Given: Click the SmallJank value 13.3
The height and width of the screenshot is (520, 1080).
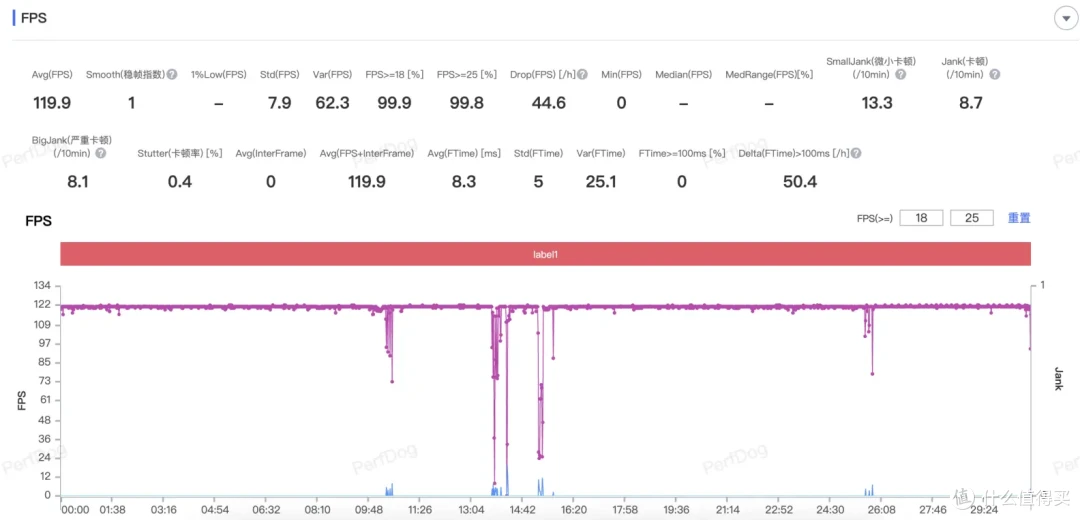Looking at the screenshot, I should (877, 103).
